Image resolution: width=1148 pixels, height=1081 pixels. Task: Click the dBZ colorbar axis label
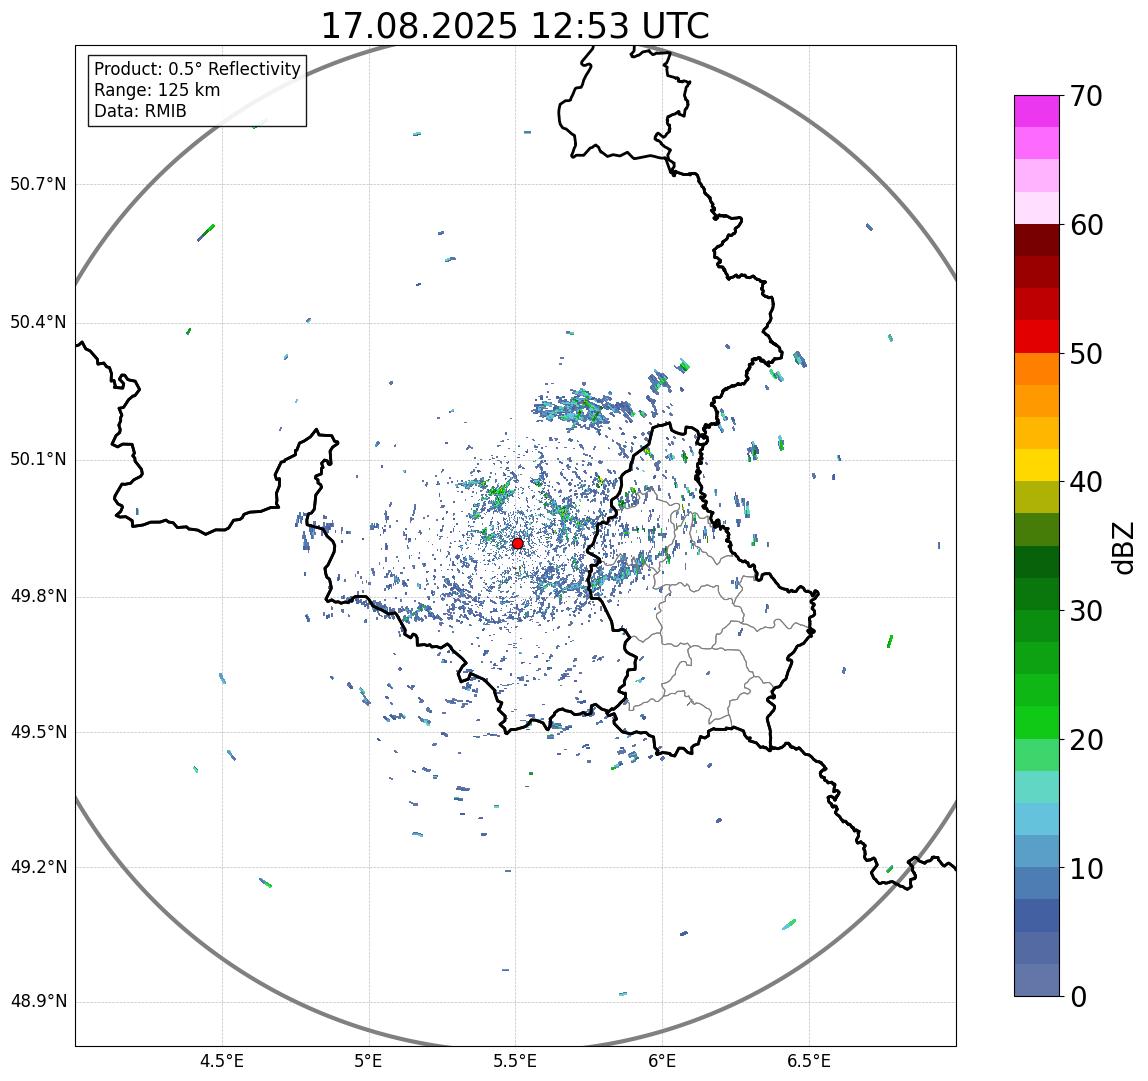(1122, 547)
